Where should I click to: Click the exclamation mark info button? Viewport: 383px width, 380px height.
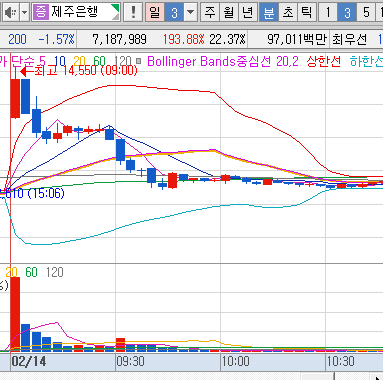133,12
